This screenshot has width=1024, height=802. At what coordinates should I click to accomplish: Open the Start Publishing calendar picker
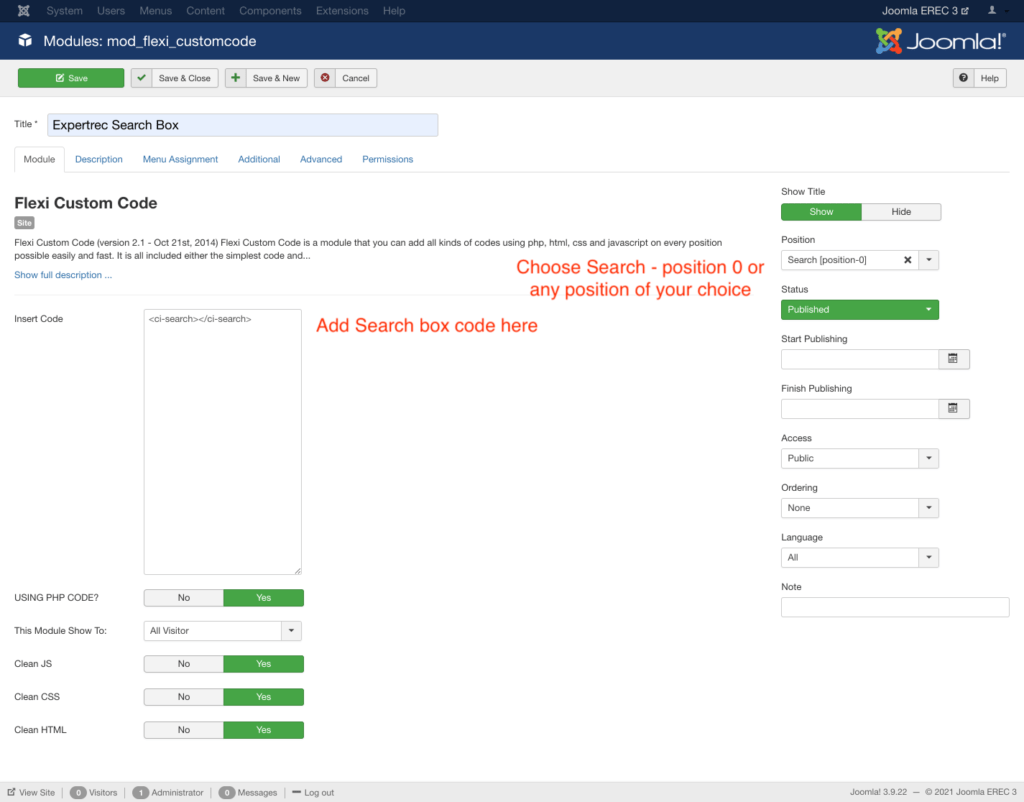[x=953, y=359]
